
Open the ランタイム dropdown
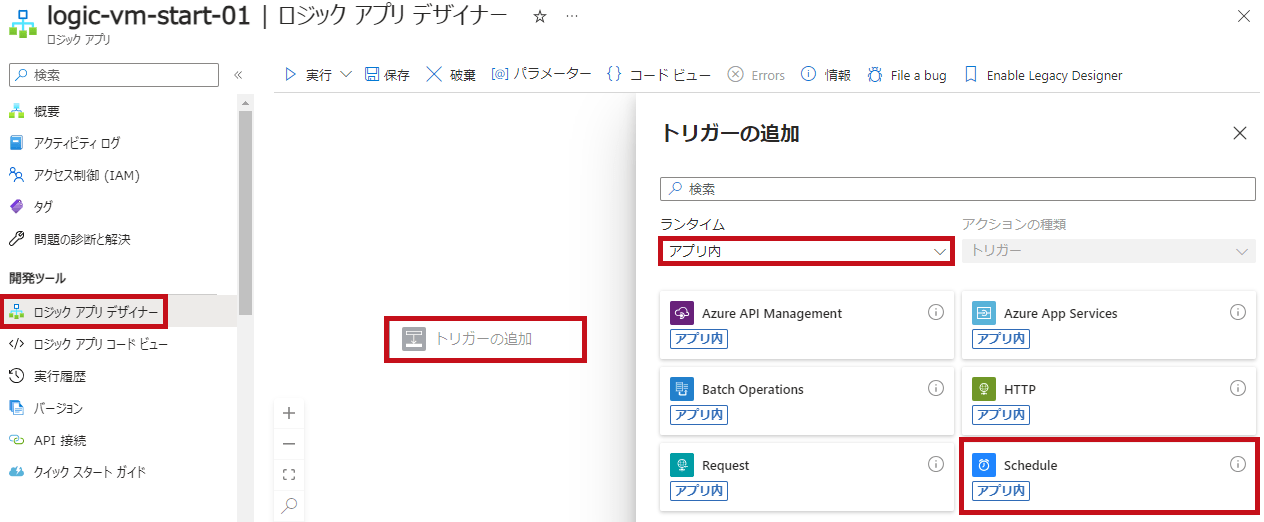pyautogui.click(x=806, y=251)
